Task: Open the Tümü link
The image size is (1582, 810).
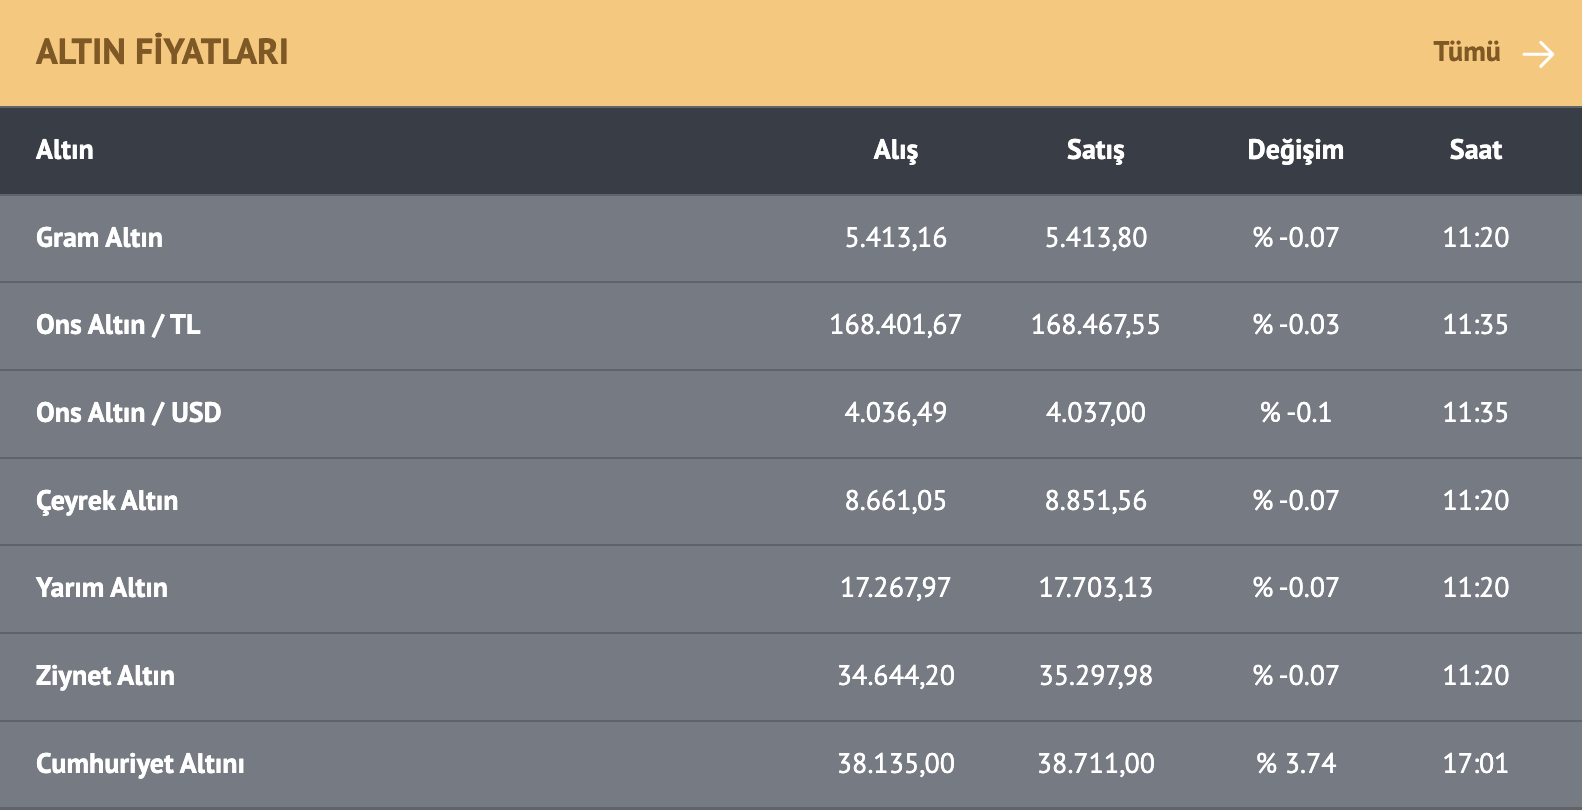Action: (x=1466, y=52)
